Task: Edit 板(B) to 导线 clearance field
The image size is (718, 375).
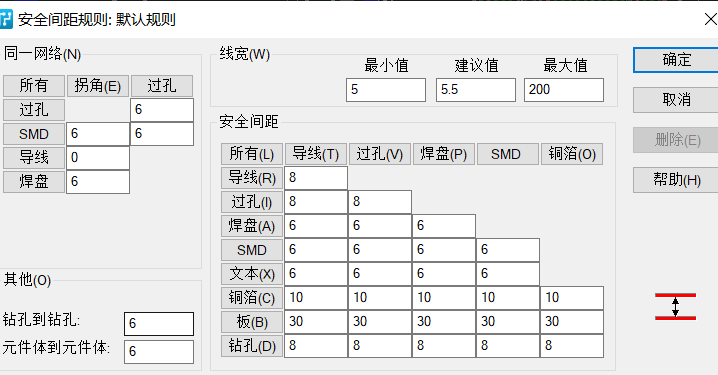Action: point(316,322)
